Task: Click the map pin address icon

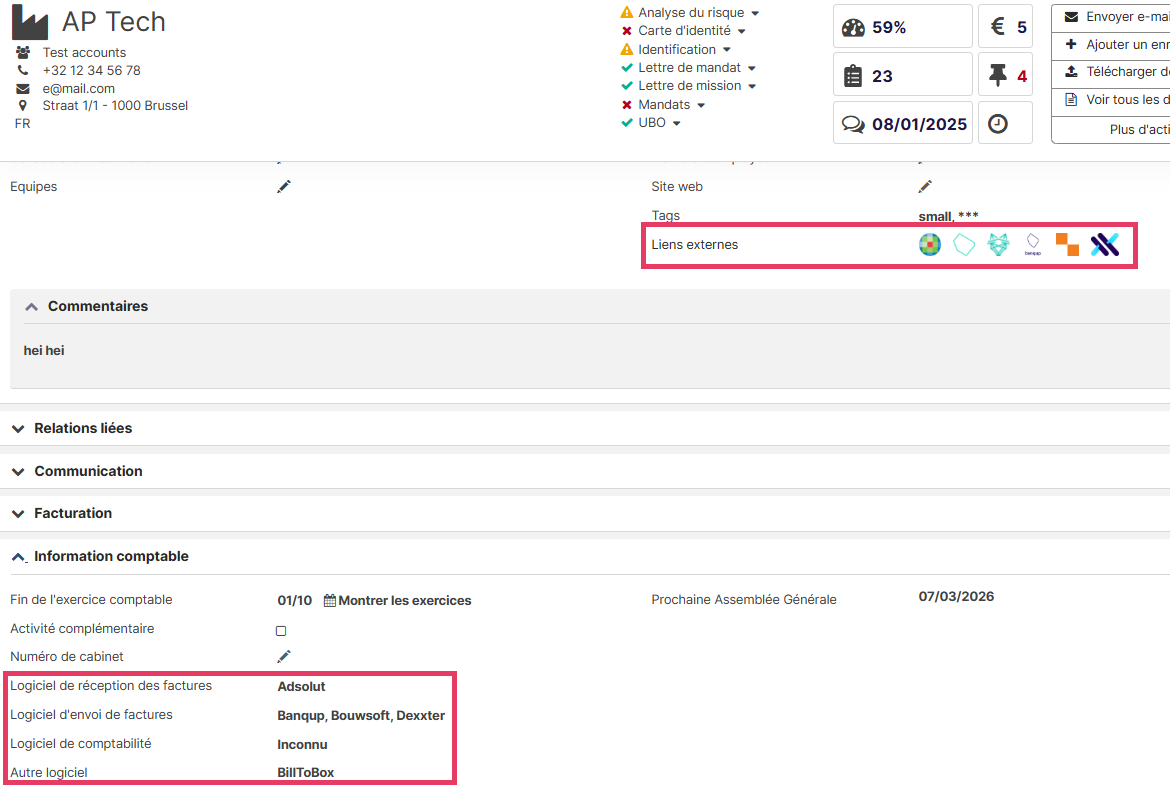Action: (23, 105)
